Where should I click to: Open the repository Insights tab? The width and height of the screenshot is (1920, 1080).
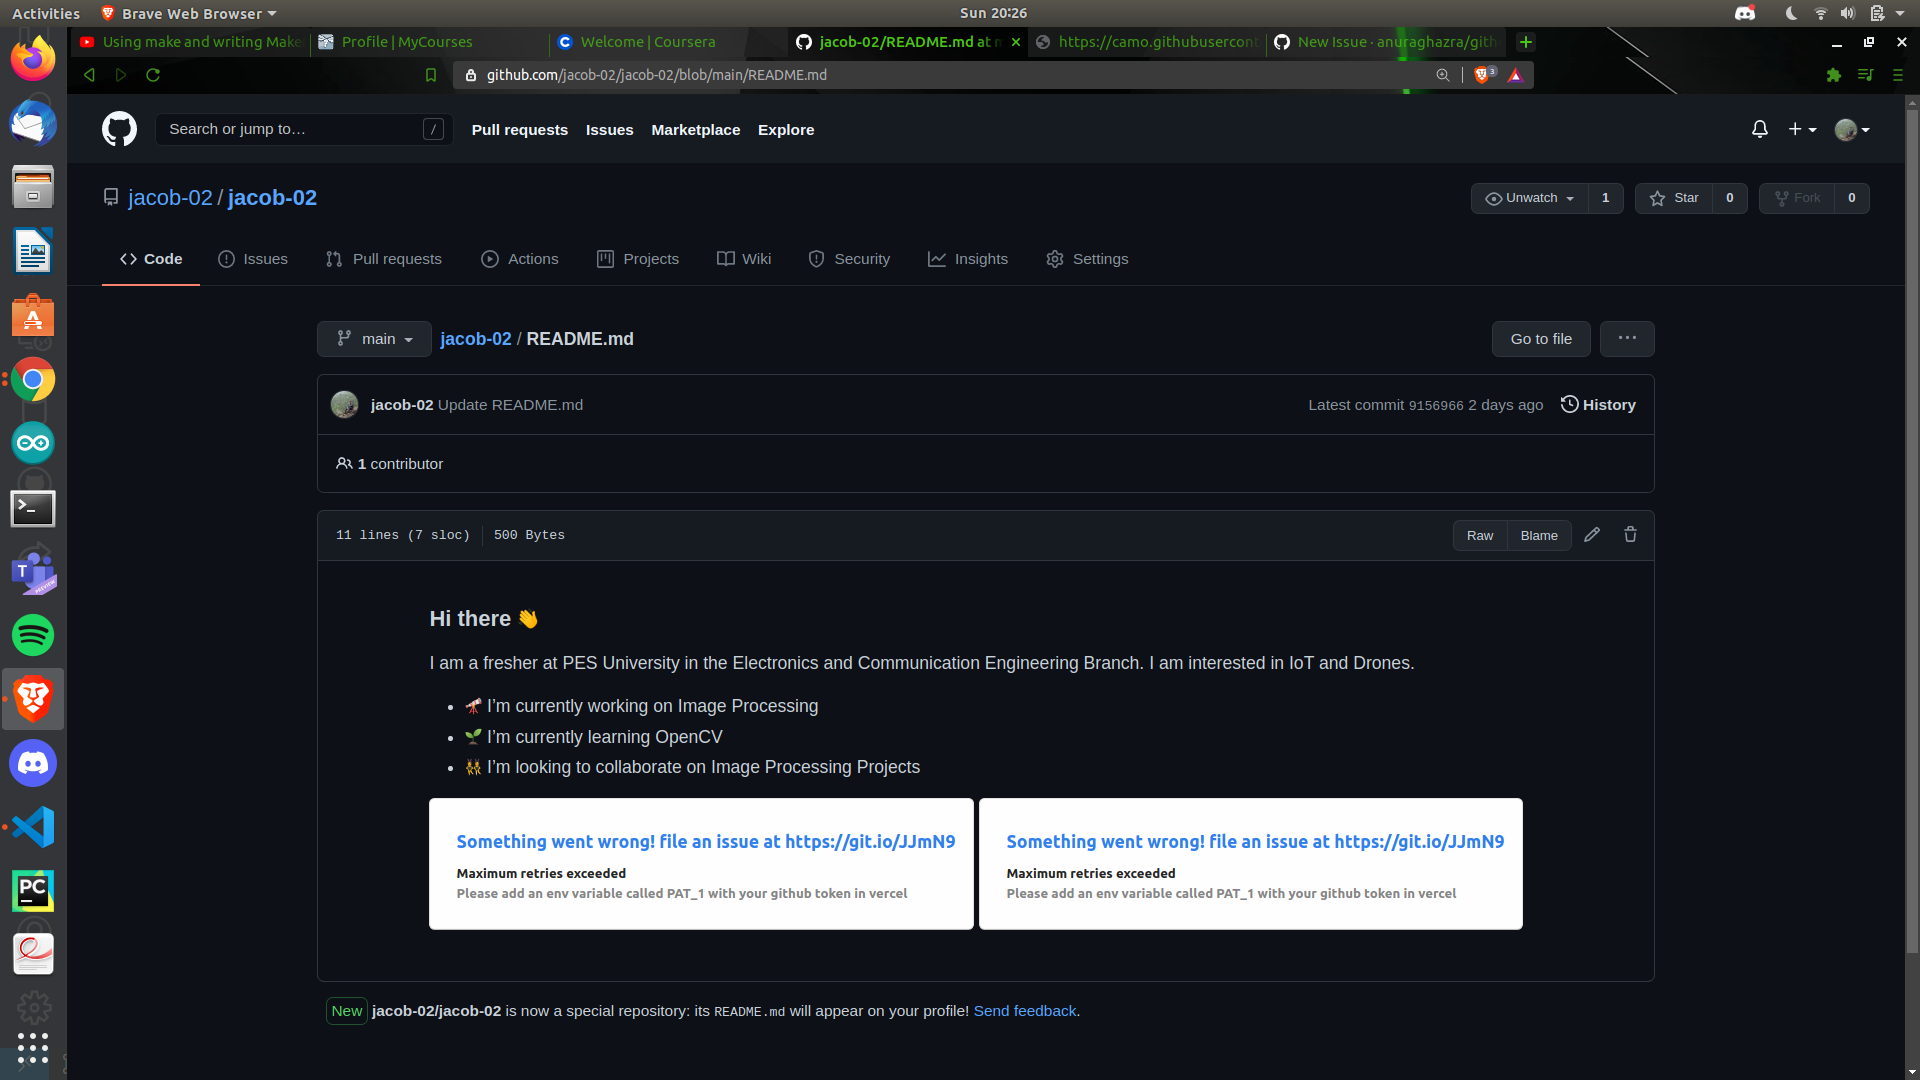(967, 259)
